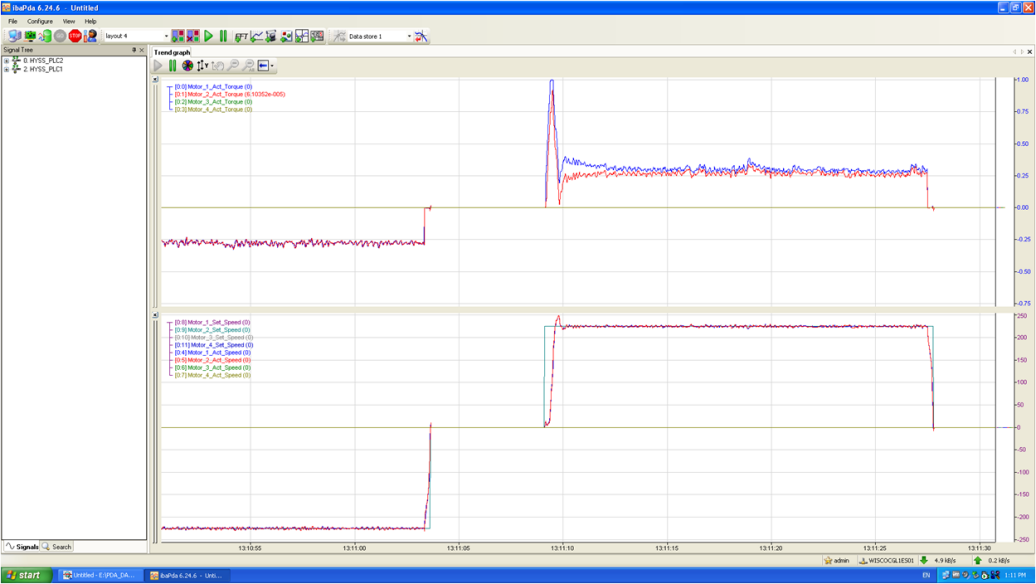Expand the 0. HYSS_PLC2 tree node

(7, 61)
